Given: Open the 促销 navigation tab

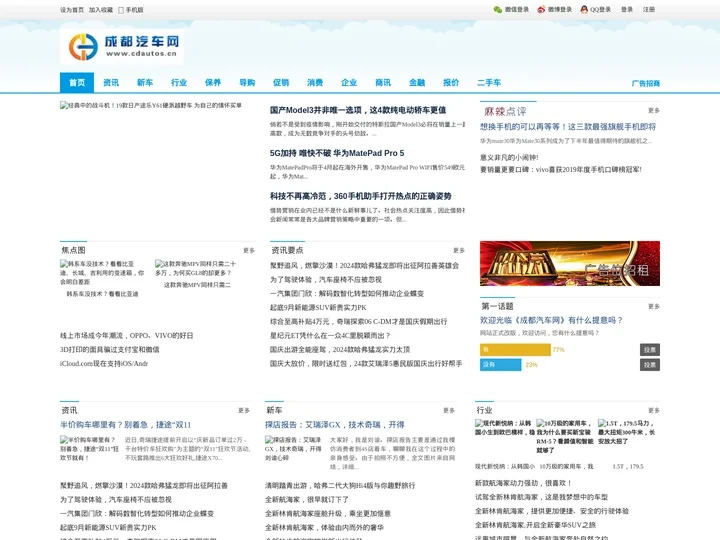Looking at the screenshot, I should click(281, 83).
